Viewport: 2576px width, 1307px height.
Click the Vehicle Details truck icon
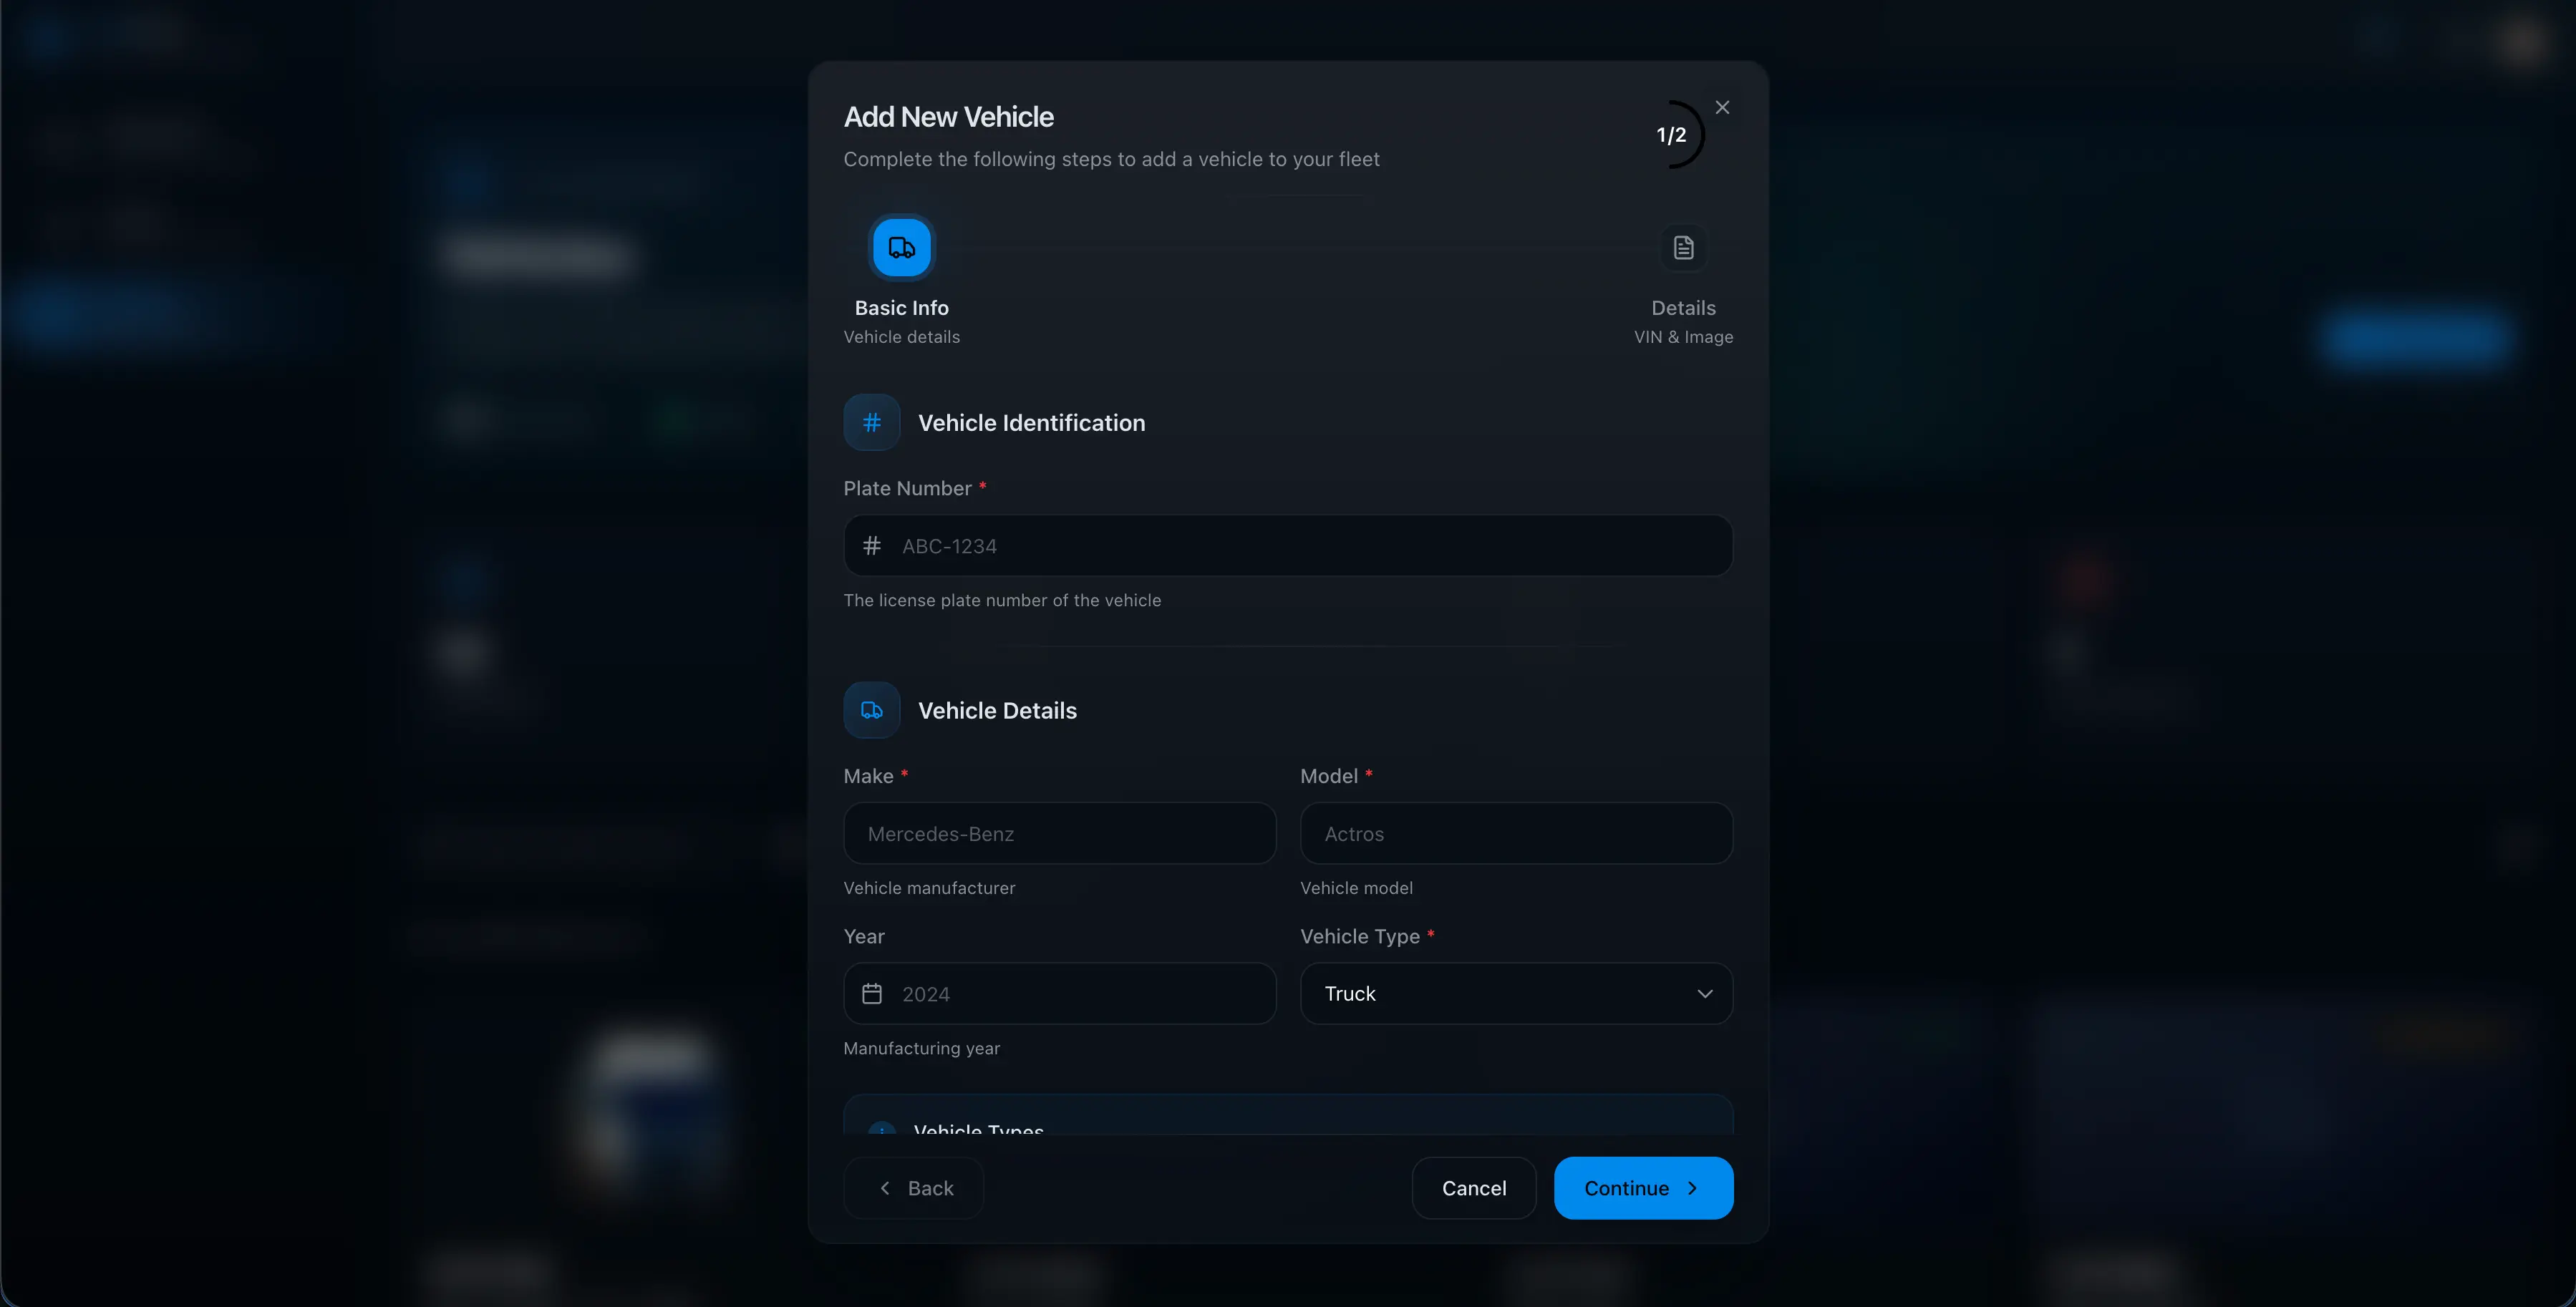(870, 710)
